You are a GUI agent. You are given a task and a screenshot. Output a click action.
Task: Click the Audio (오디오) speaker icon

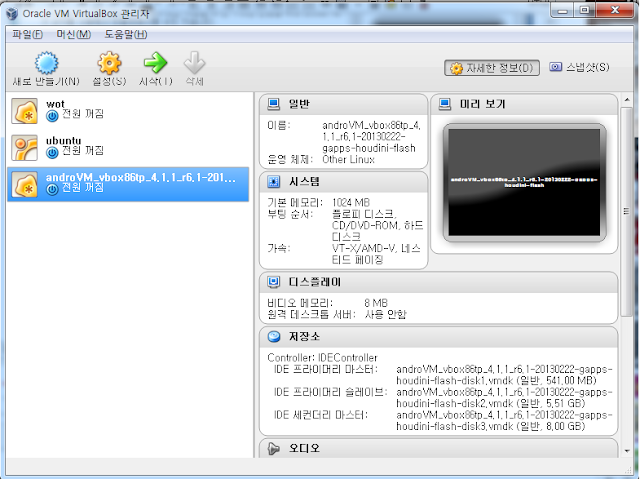(273, 449)
